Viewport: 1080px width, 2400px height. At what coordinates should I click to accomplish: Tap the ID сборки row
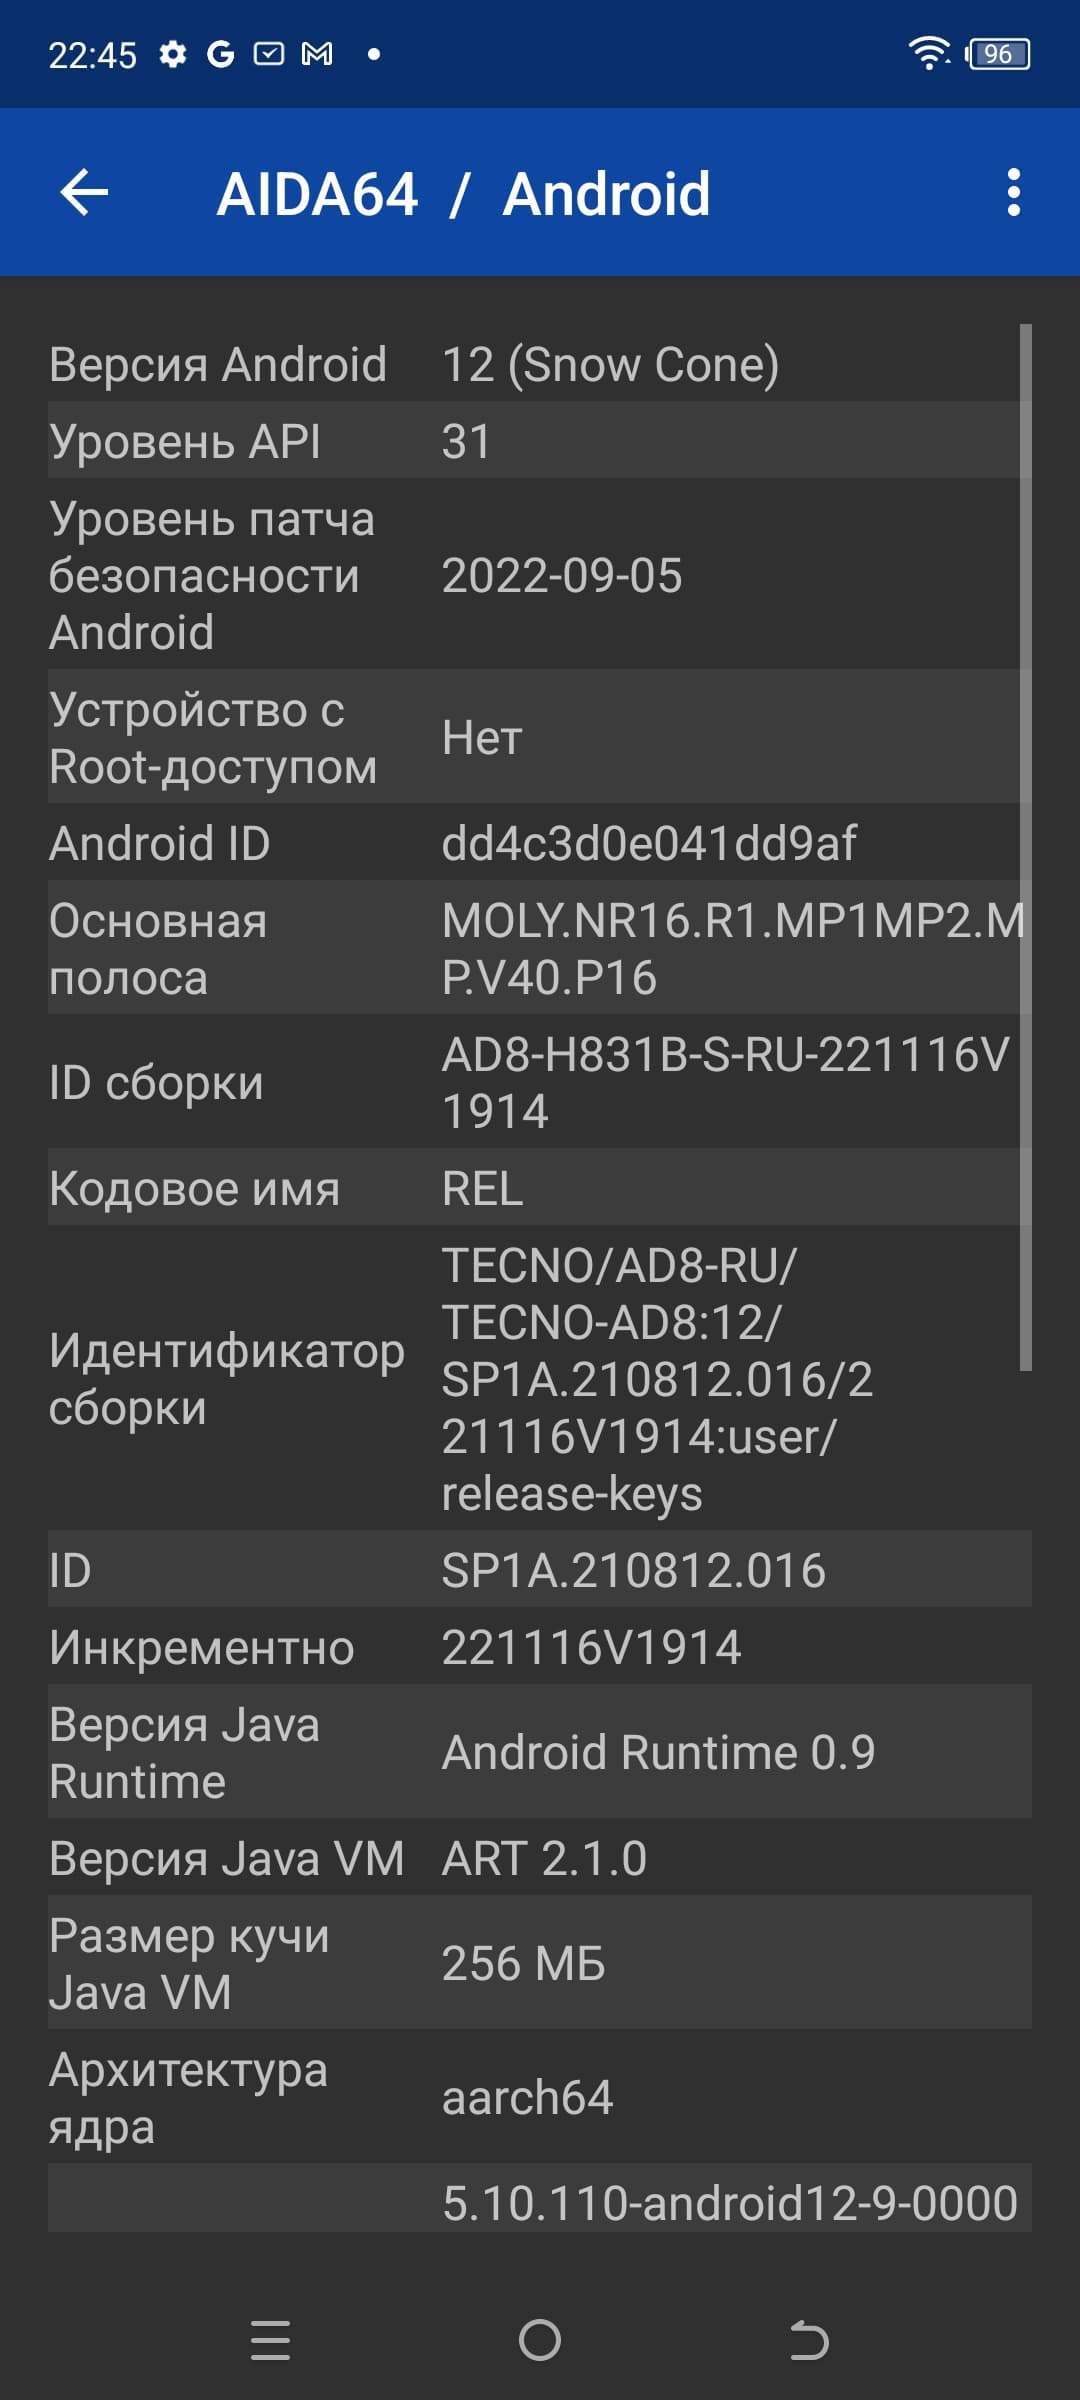pyautogui.click(x=540, y=1082)
